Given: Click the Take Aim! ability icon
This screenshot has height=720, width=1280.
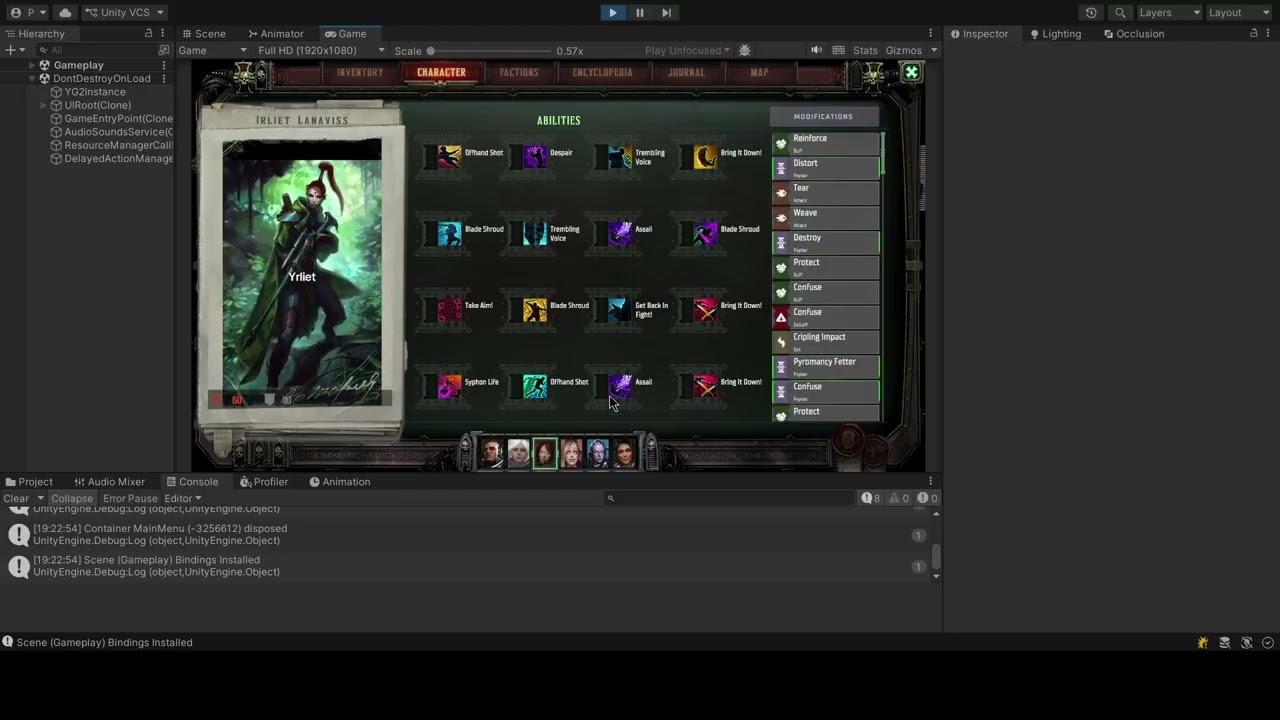Looking at the screenshot, I should point(449,310).
